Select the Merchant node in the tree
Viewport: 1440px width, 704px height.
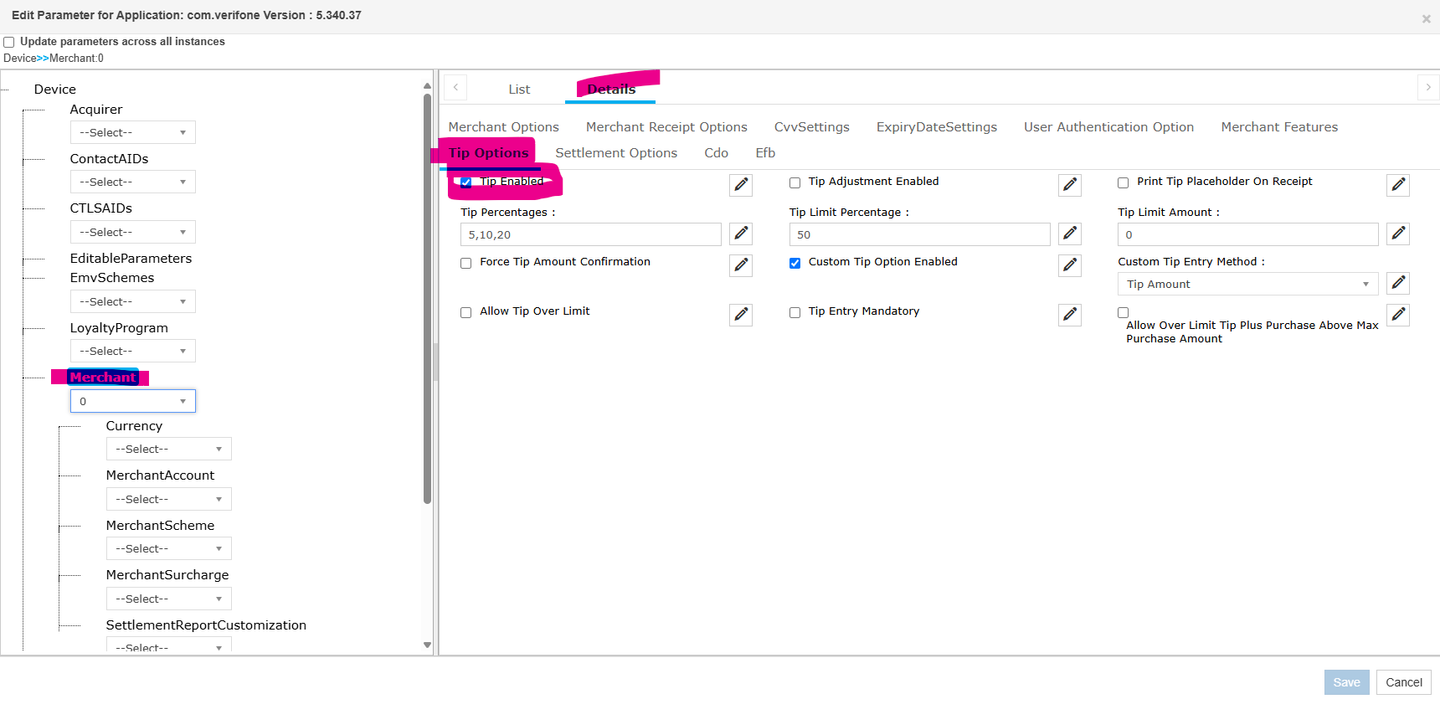click(103, 377)
